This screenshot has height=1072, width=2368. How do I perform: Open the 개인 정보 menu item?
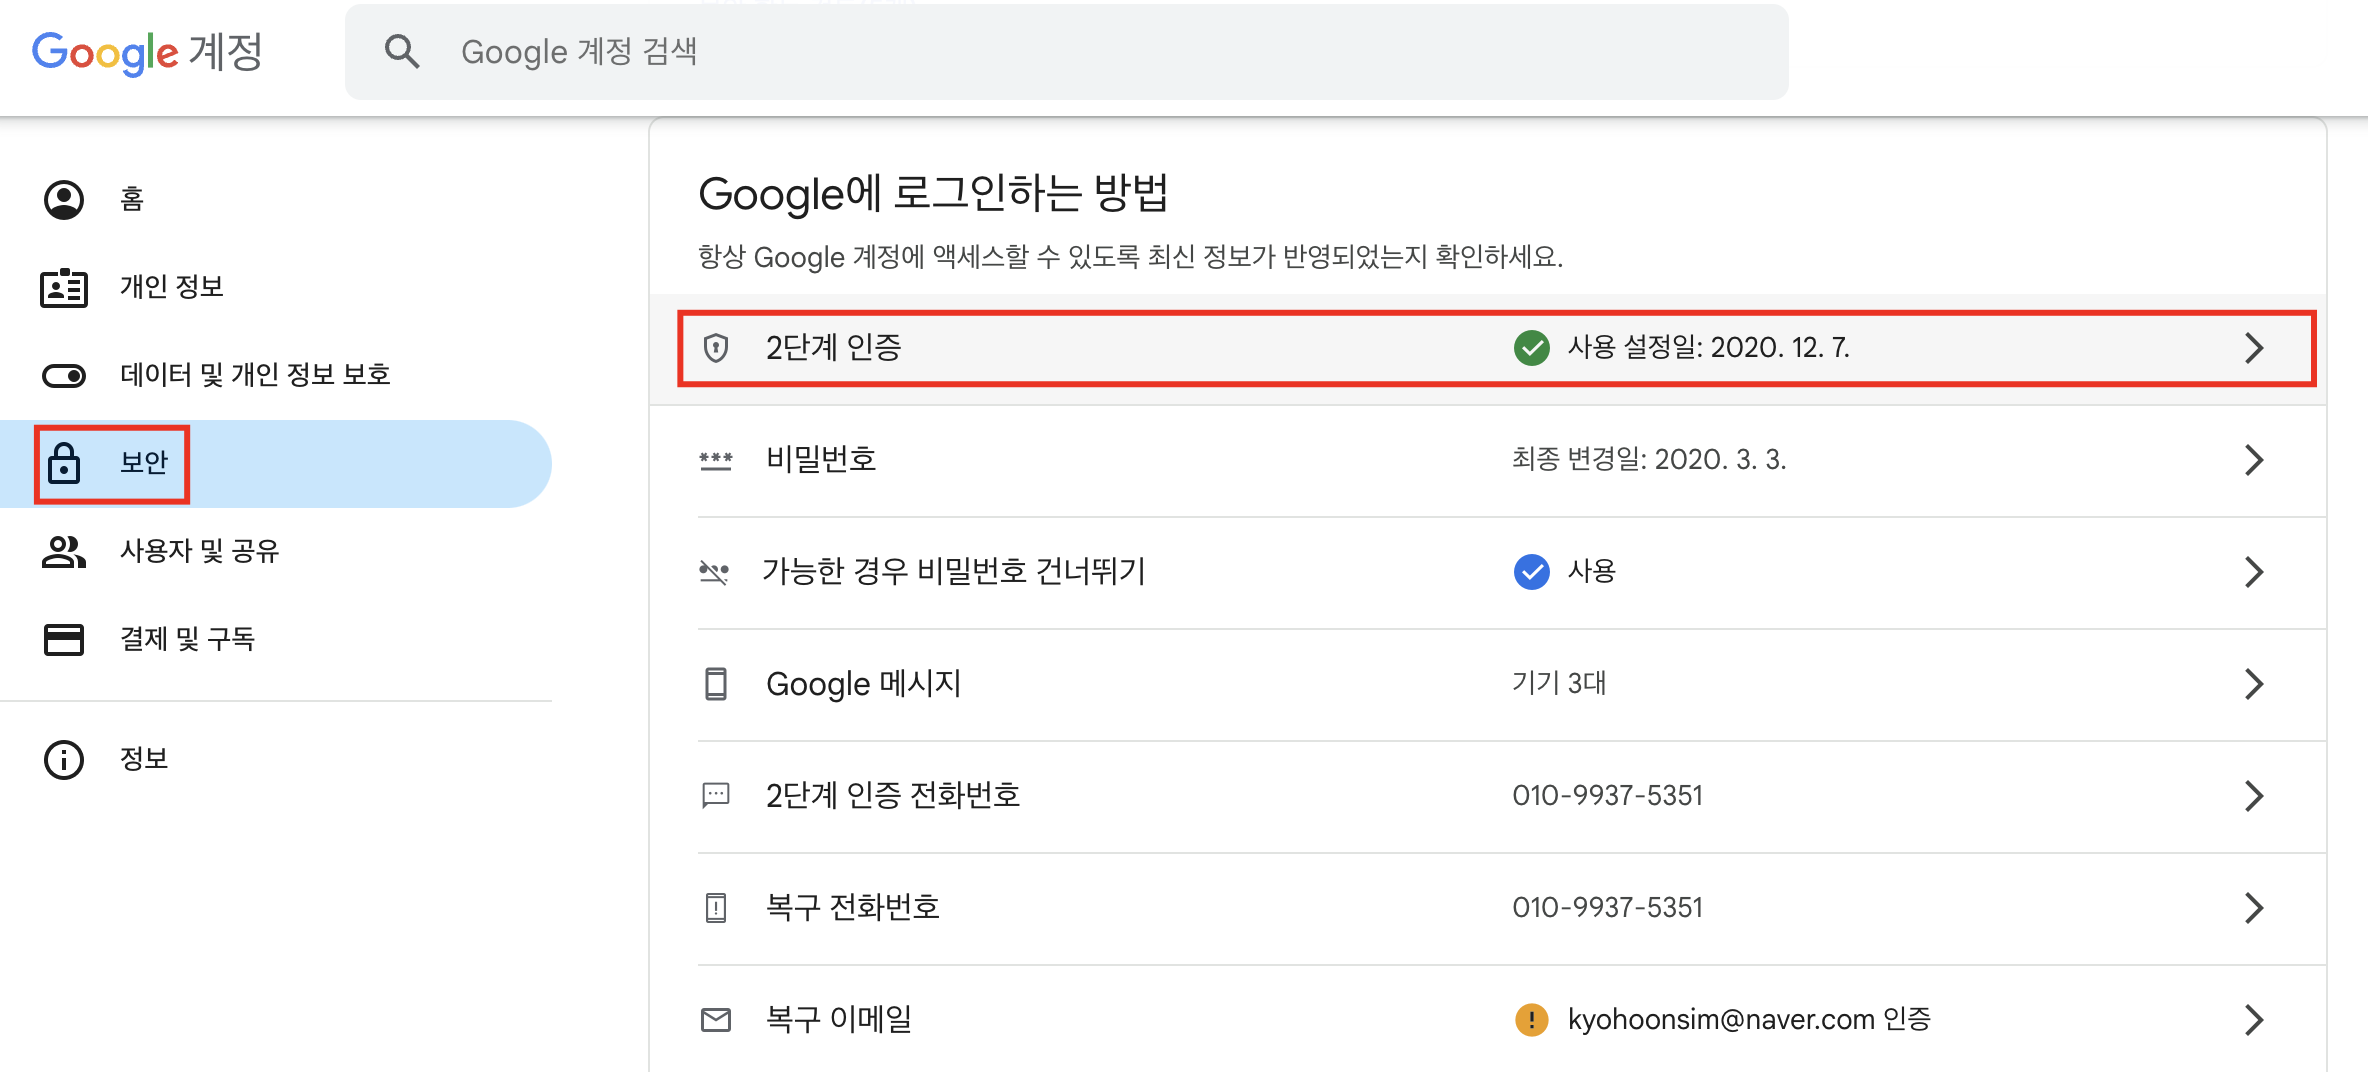coord(276,288)
